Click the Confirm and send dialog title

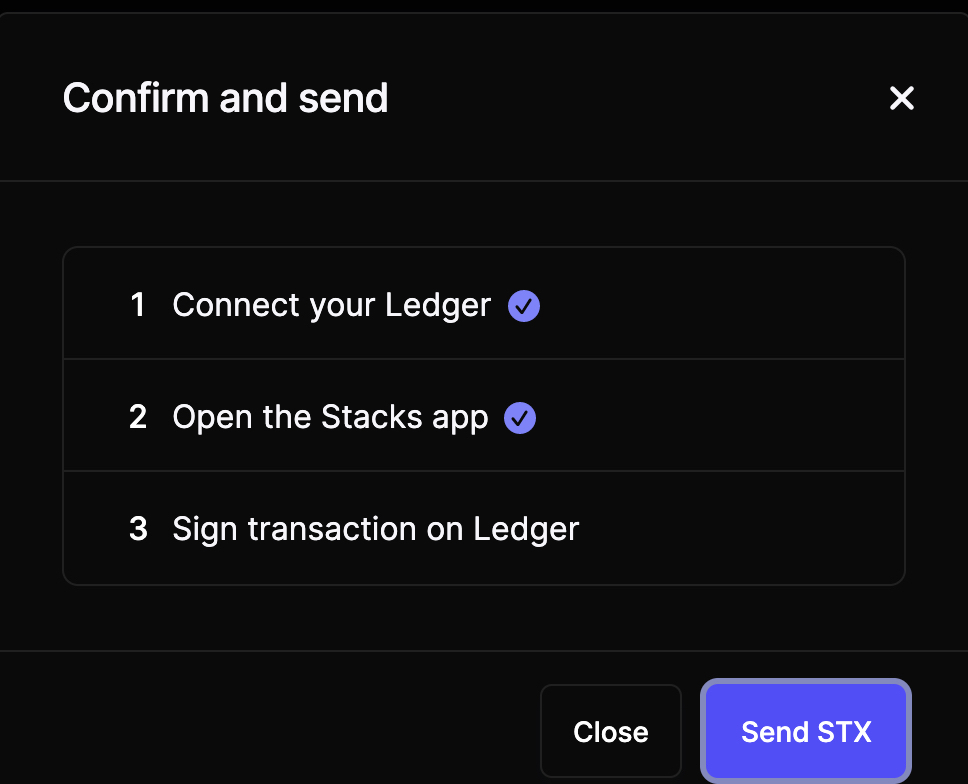[225, 98]
